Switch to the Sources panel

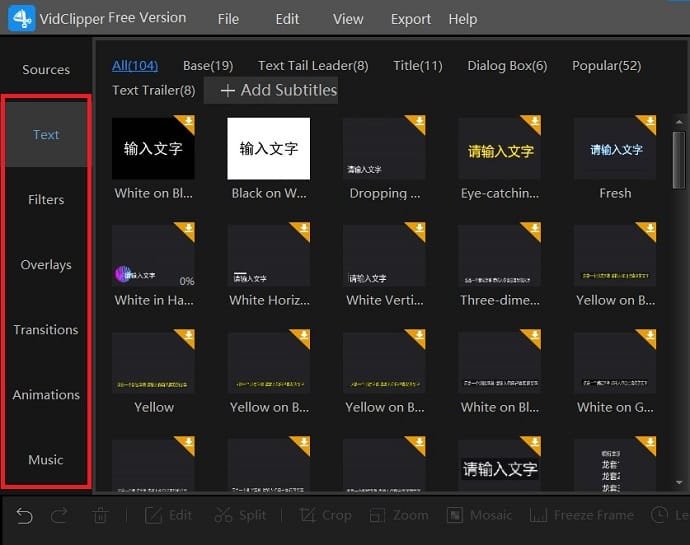coord(46,70)
